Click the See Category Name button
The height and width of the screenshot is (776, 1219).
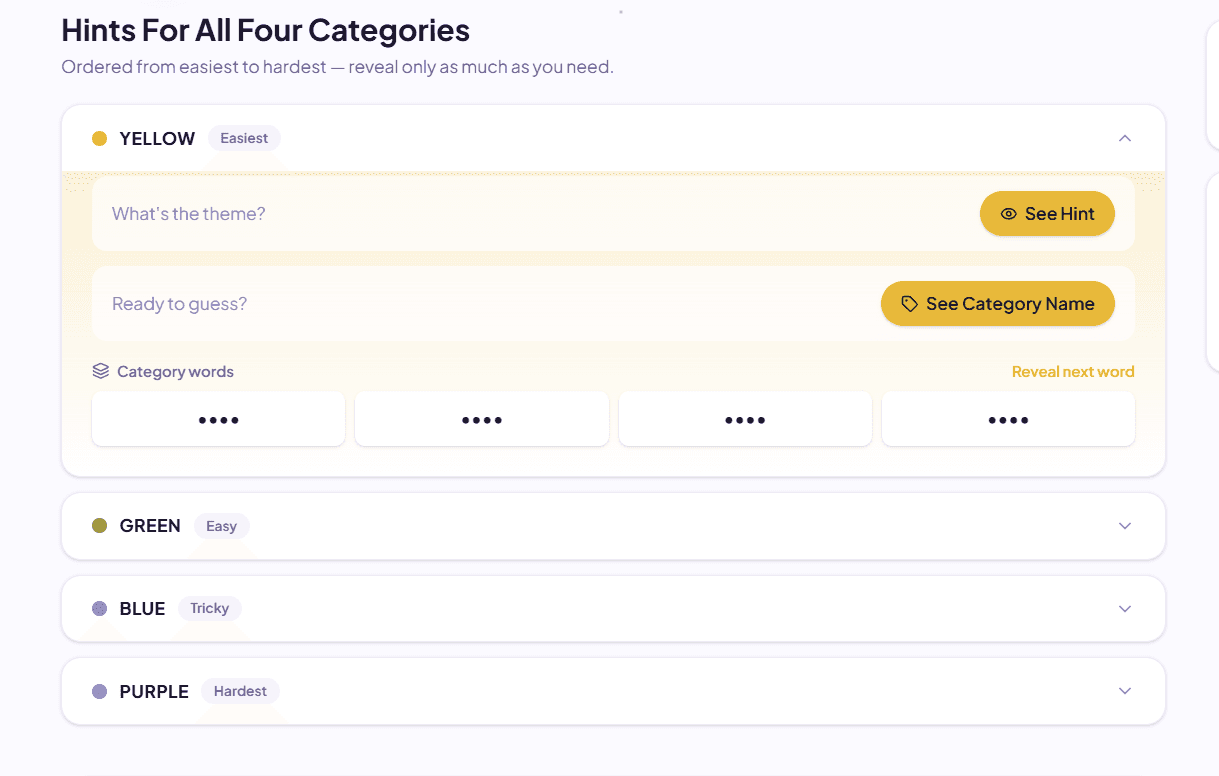click(x=998, y=304)
